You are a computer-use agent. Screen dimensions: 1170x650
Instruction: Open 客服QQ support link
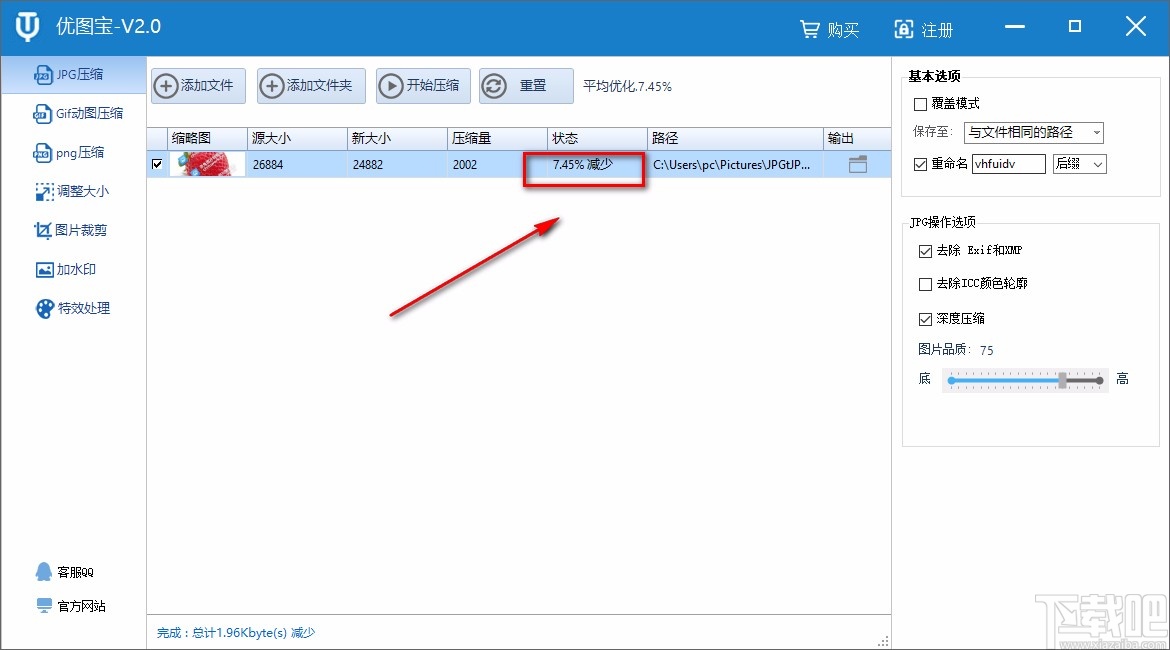(x=64, y=572)
